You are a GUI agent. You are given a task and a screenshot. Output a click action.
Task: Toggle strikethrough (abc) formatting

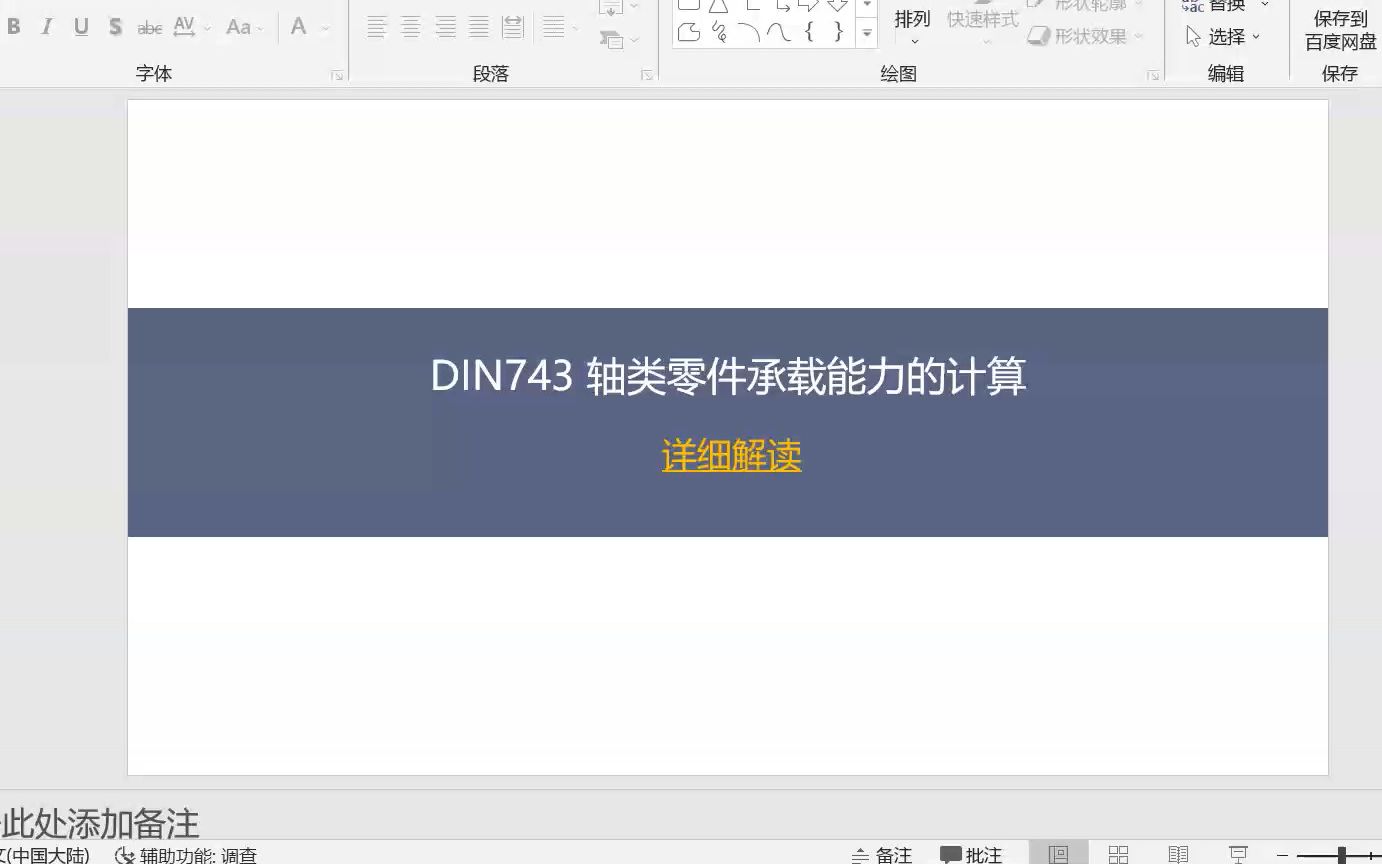150,27
